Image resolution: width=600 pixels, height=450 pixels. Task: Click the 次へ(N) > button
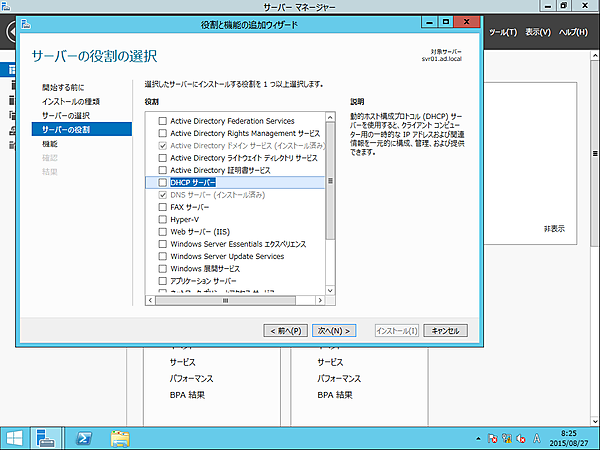pos(334,331)
